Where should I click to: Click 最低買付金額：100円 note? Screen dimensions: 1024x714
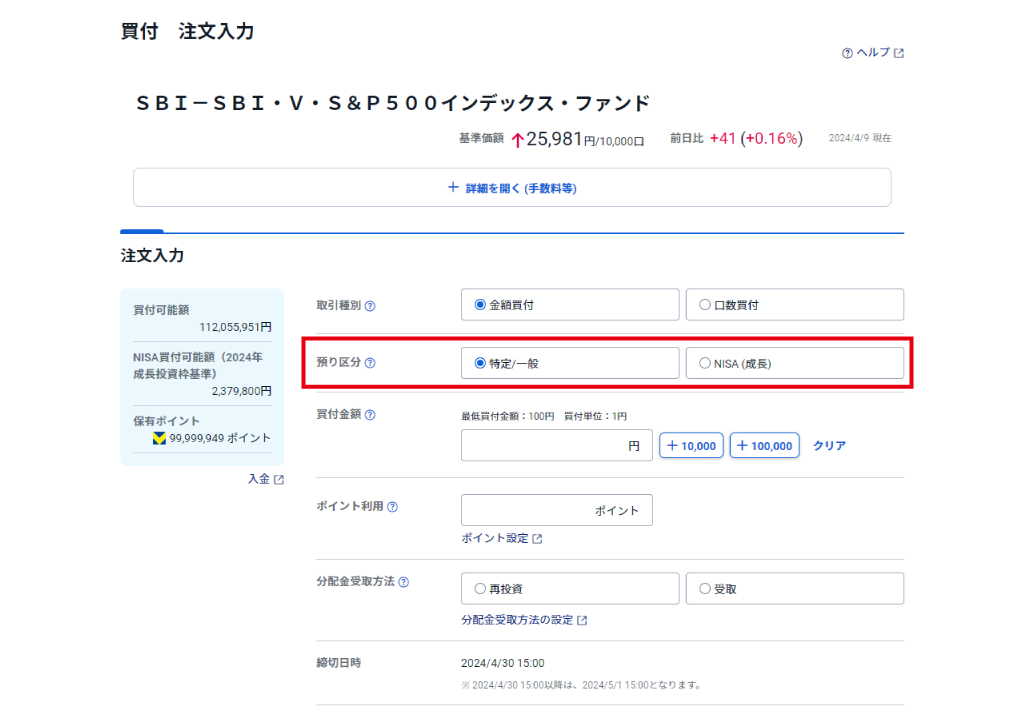pyautogui.click(x=507, y=416)
